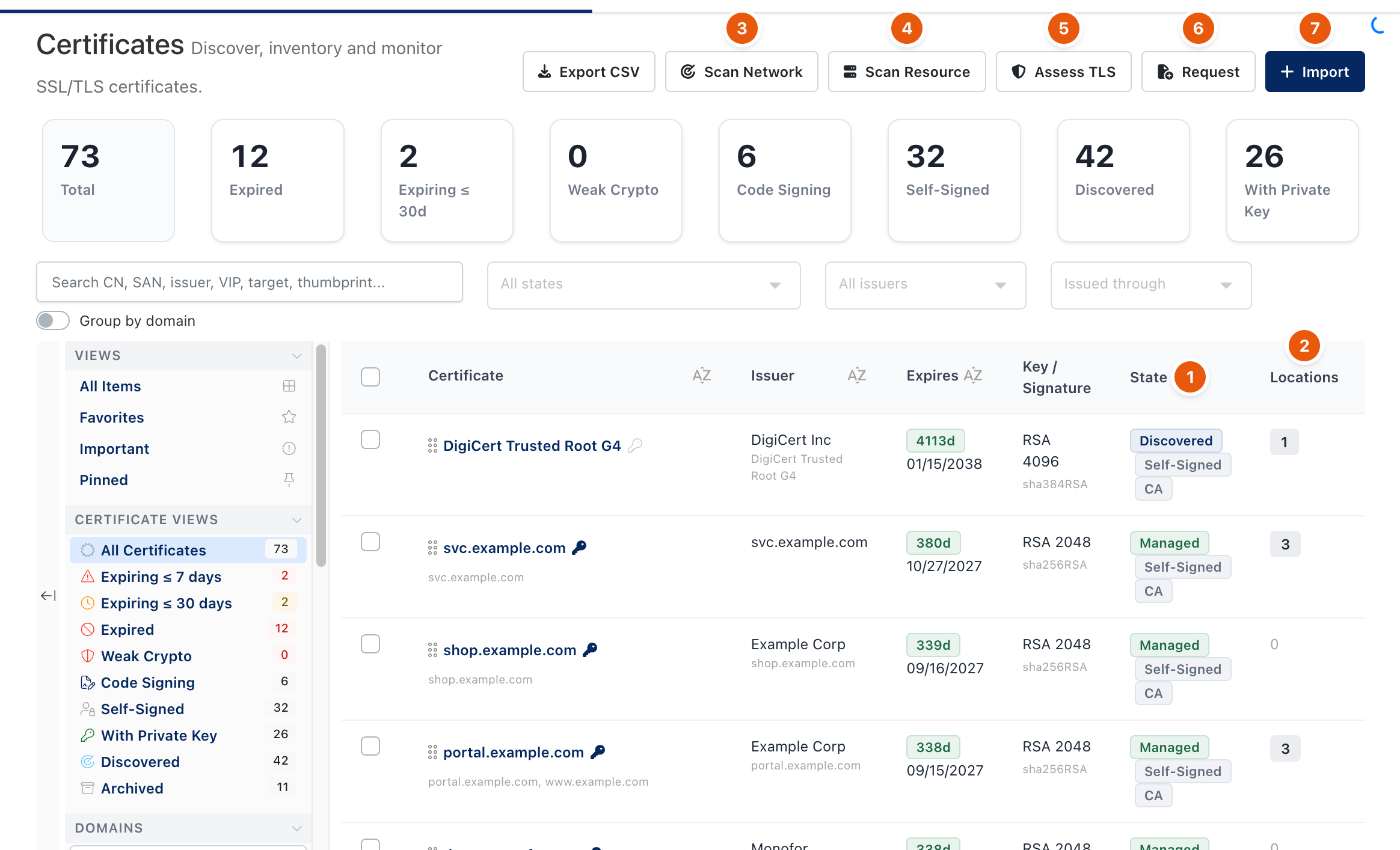
Task: Click the Weak Crypto shield icon
Action: click(x=87, y=656)
